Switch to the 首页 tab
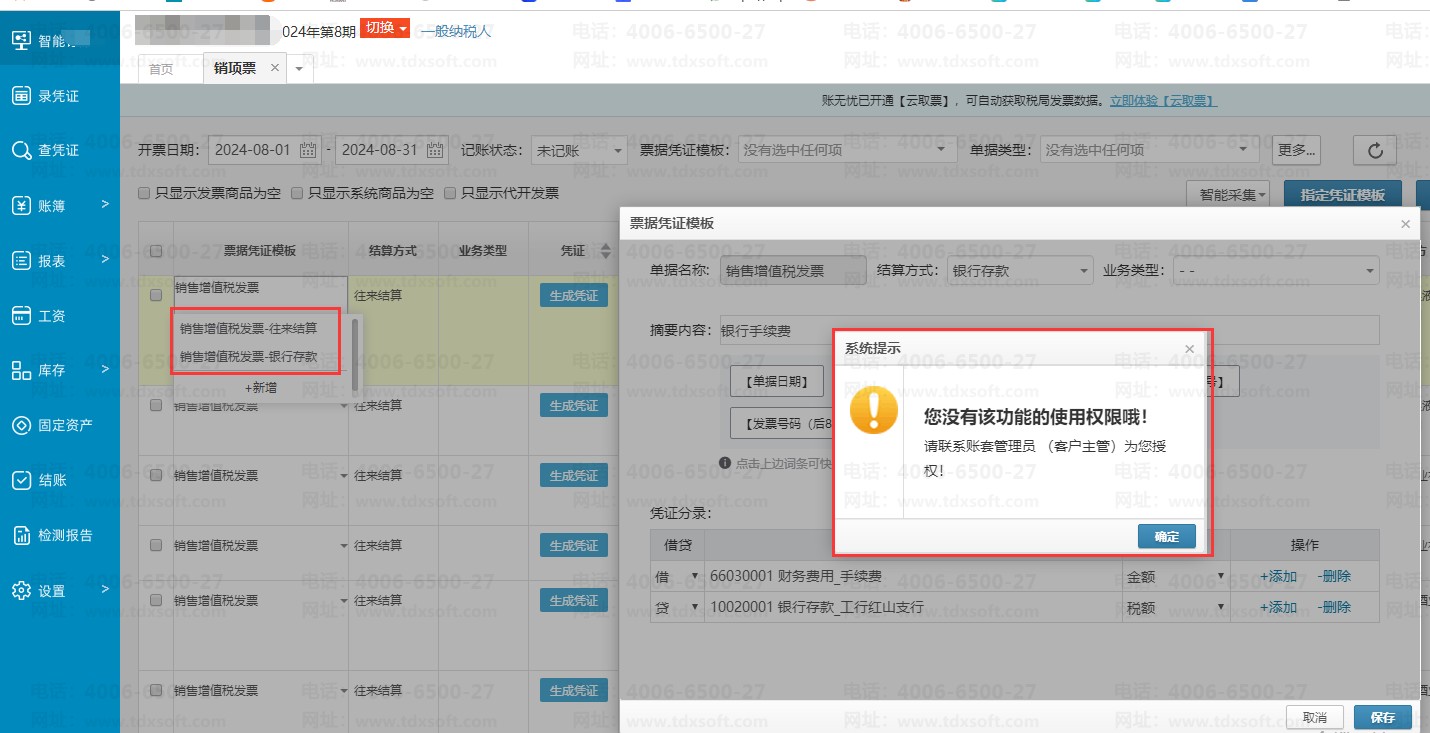Screen dimensions: 1430x733 [161, 69]
